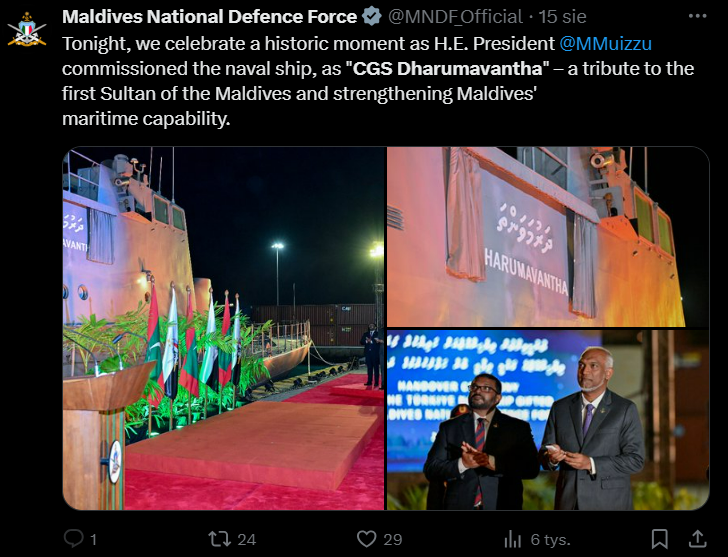The height and width of the screenshot is (557, 728).
Task: Click the MNDF profile avatar emblem
Action: pos(27,30)
